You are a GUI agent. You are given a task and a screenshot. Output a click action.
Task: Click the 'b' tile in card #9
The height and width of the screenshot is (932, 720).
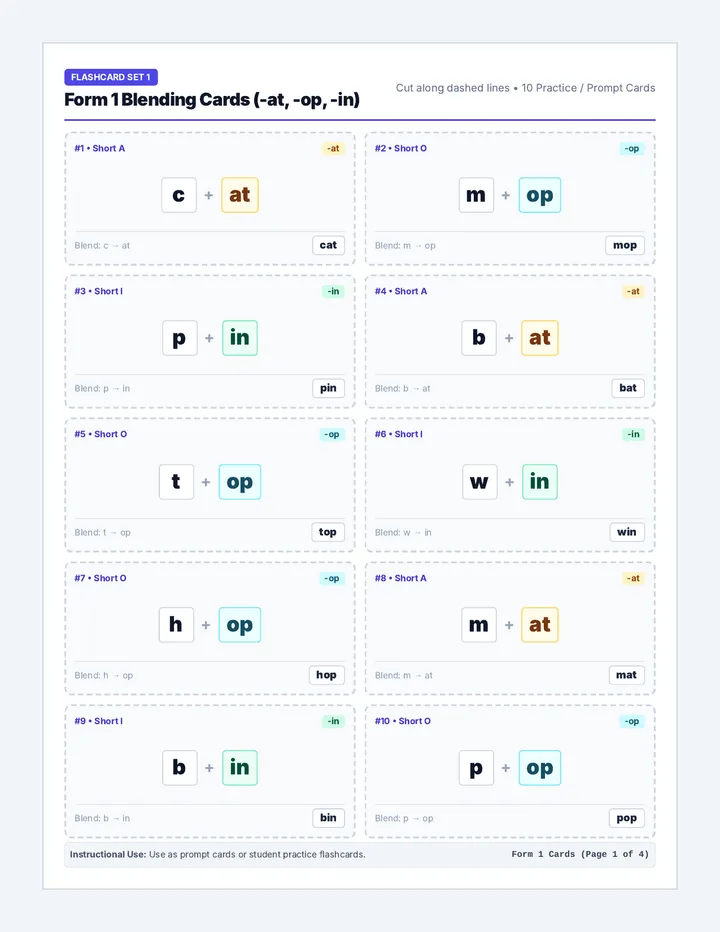(180, 768)
